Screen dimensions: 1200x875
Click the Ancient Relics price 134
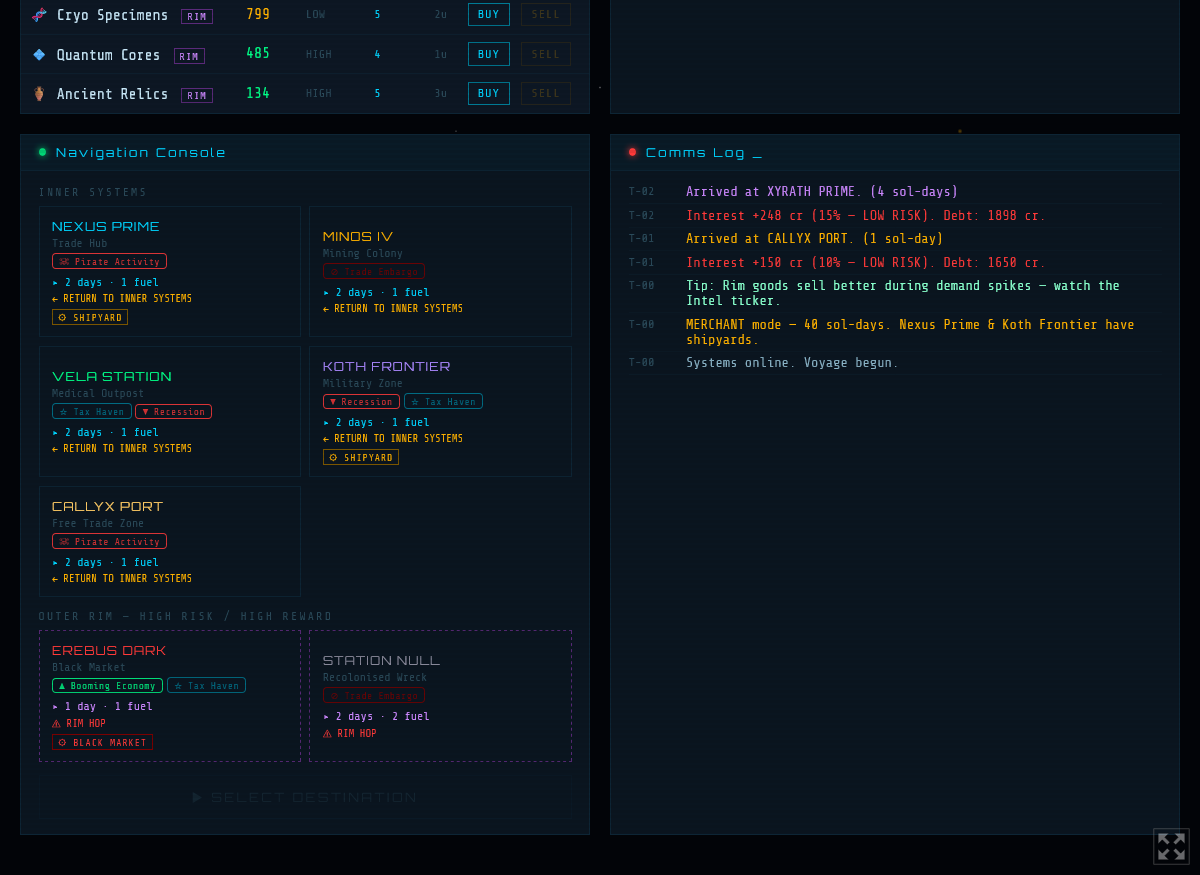tap(258, 93)
